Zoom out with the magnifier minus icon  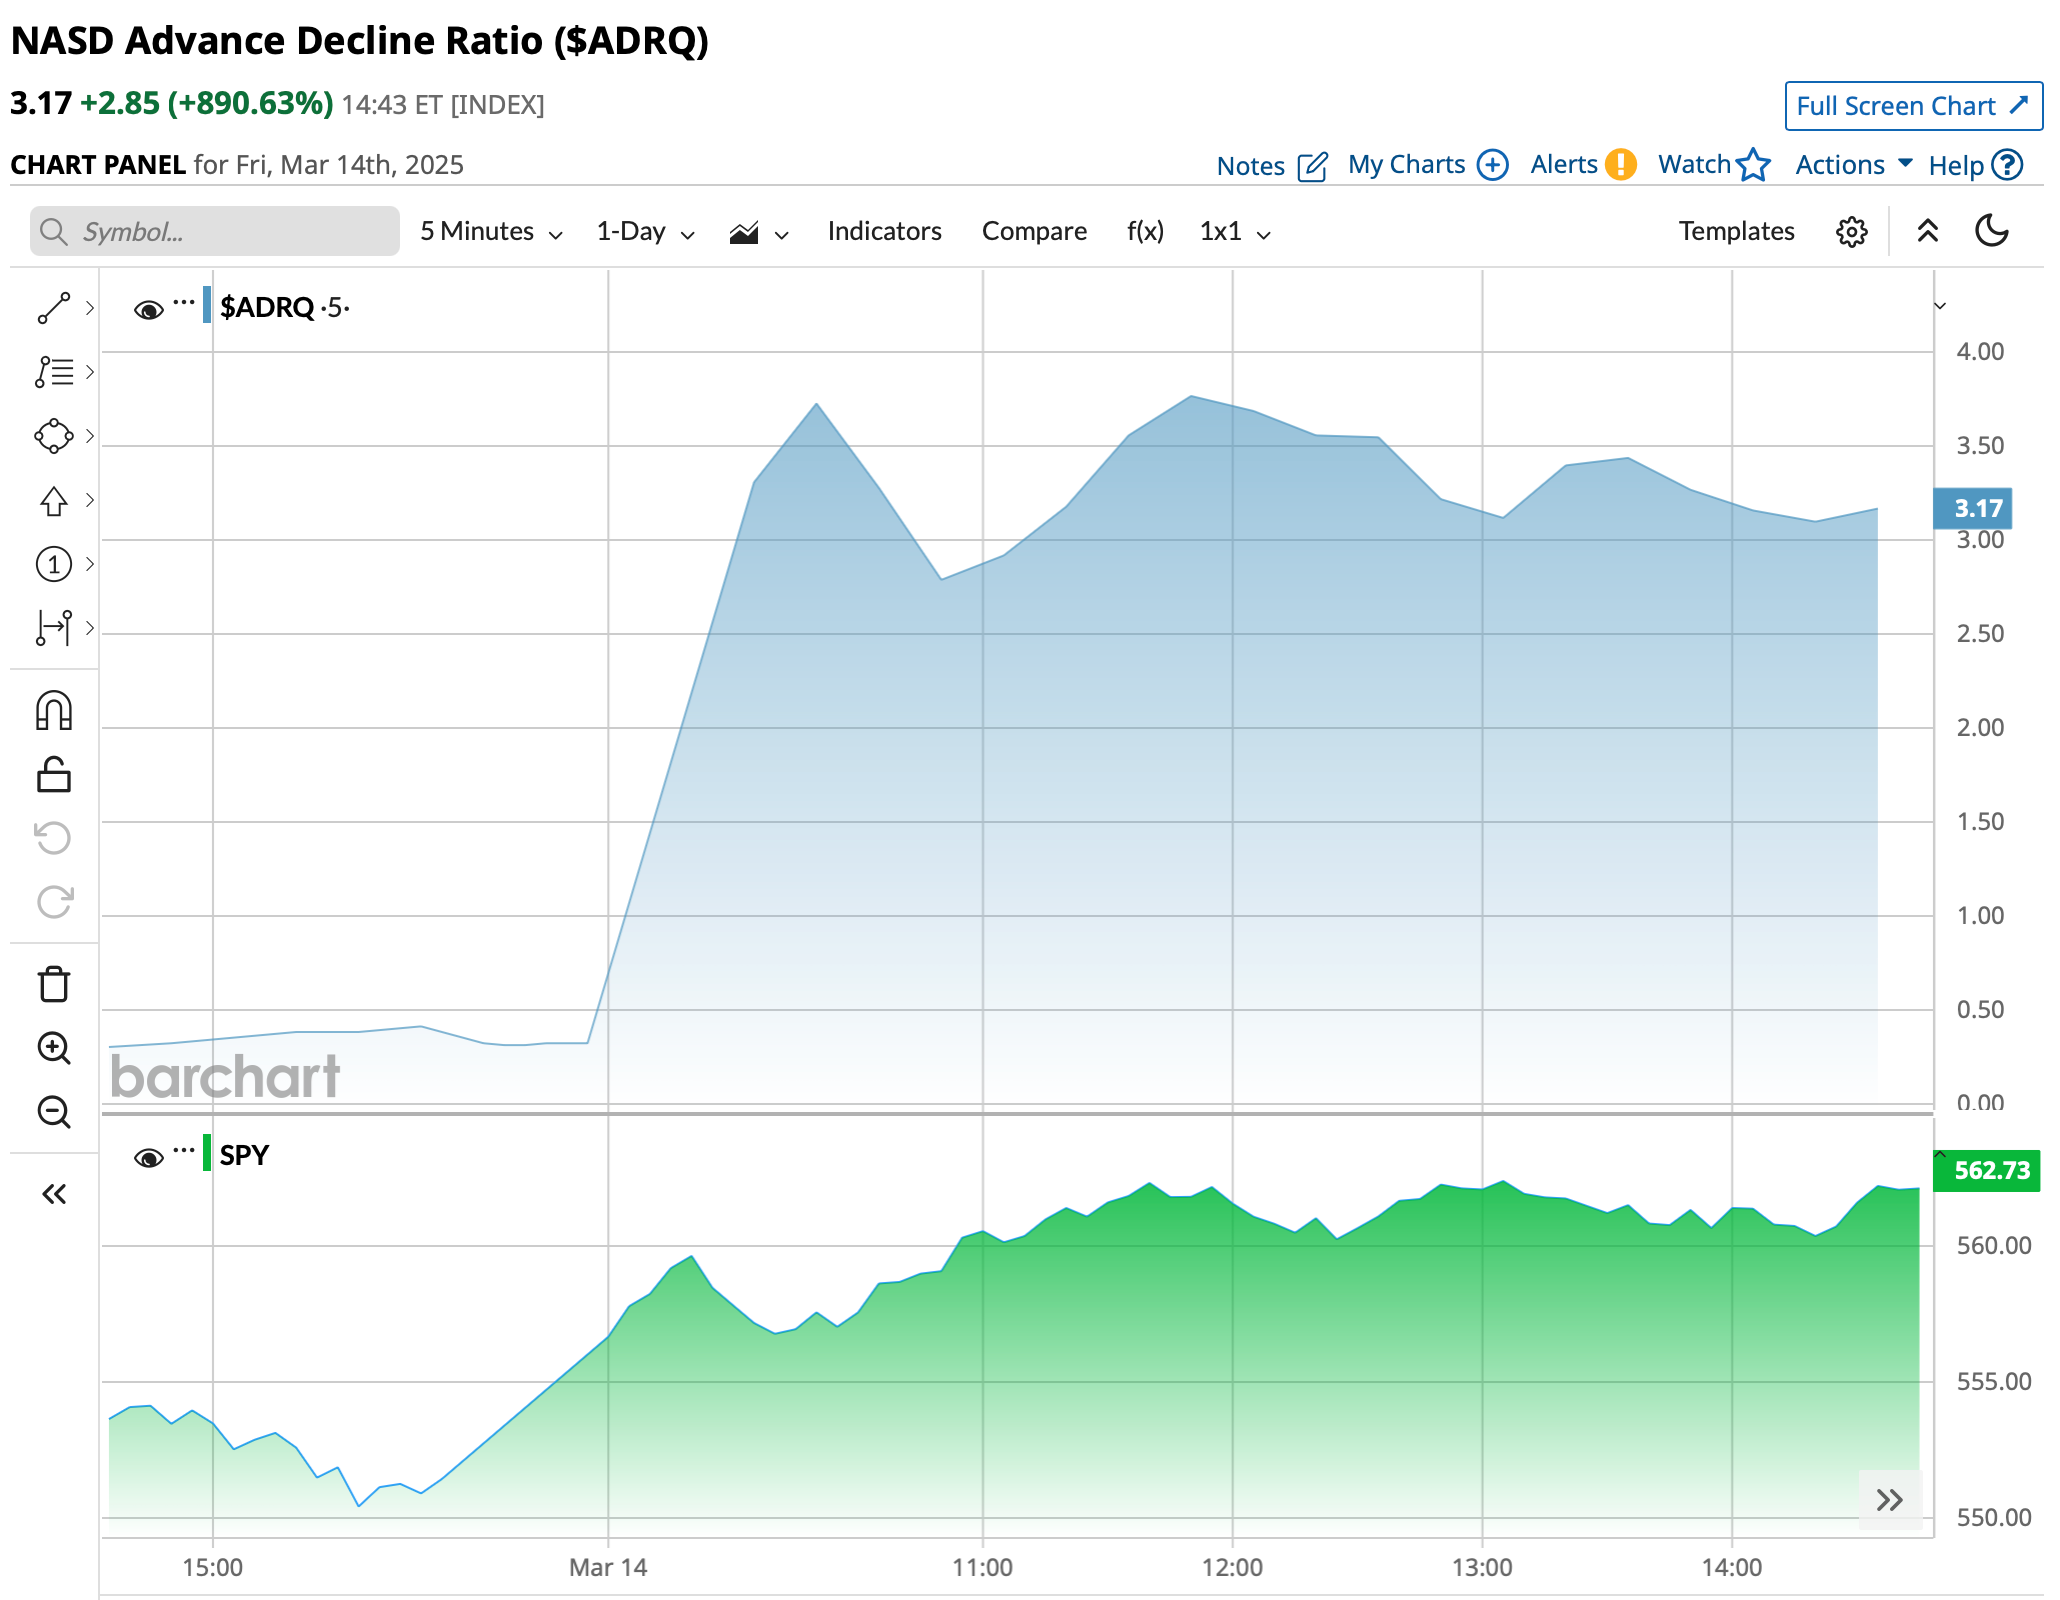(54, 1112)
